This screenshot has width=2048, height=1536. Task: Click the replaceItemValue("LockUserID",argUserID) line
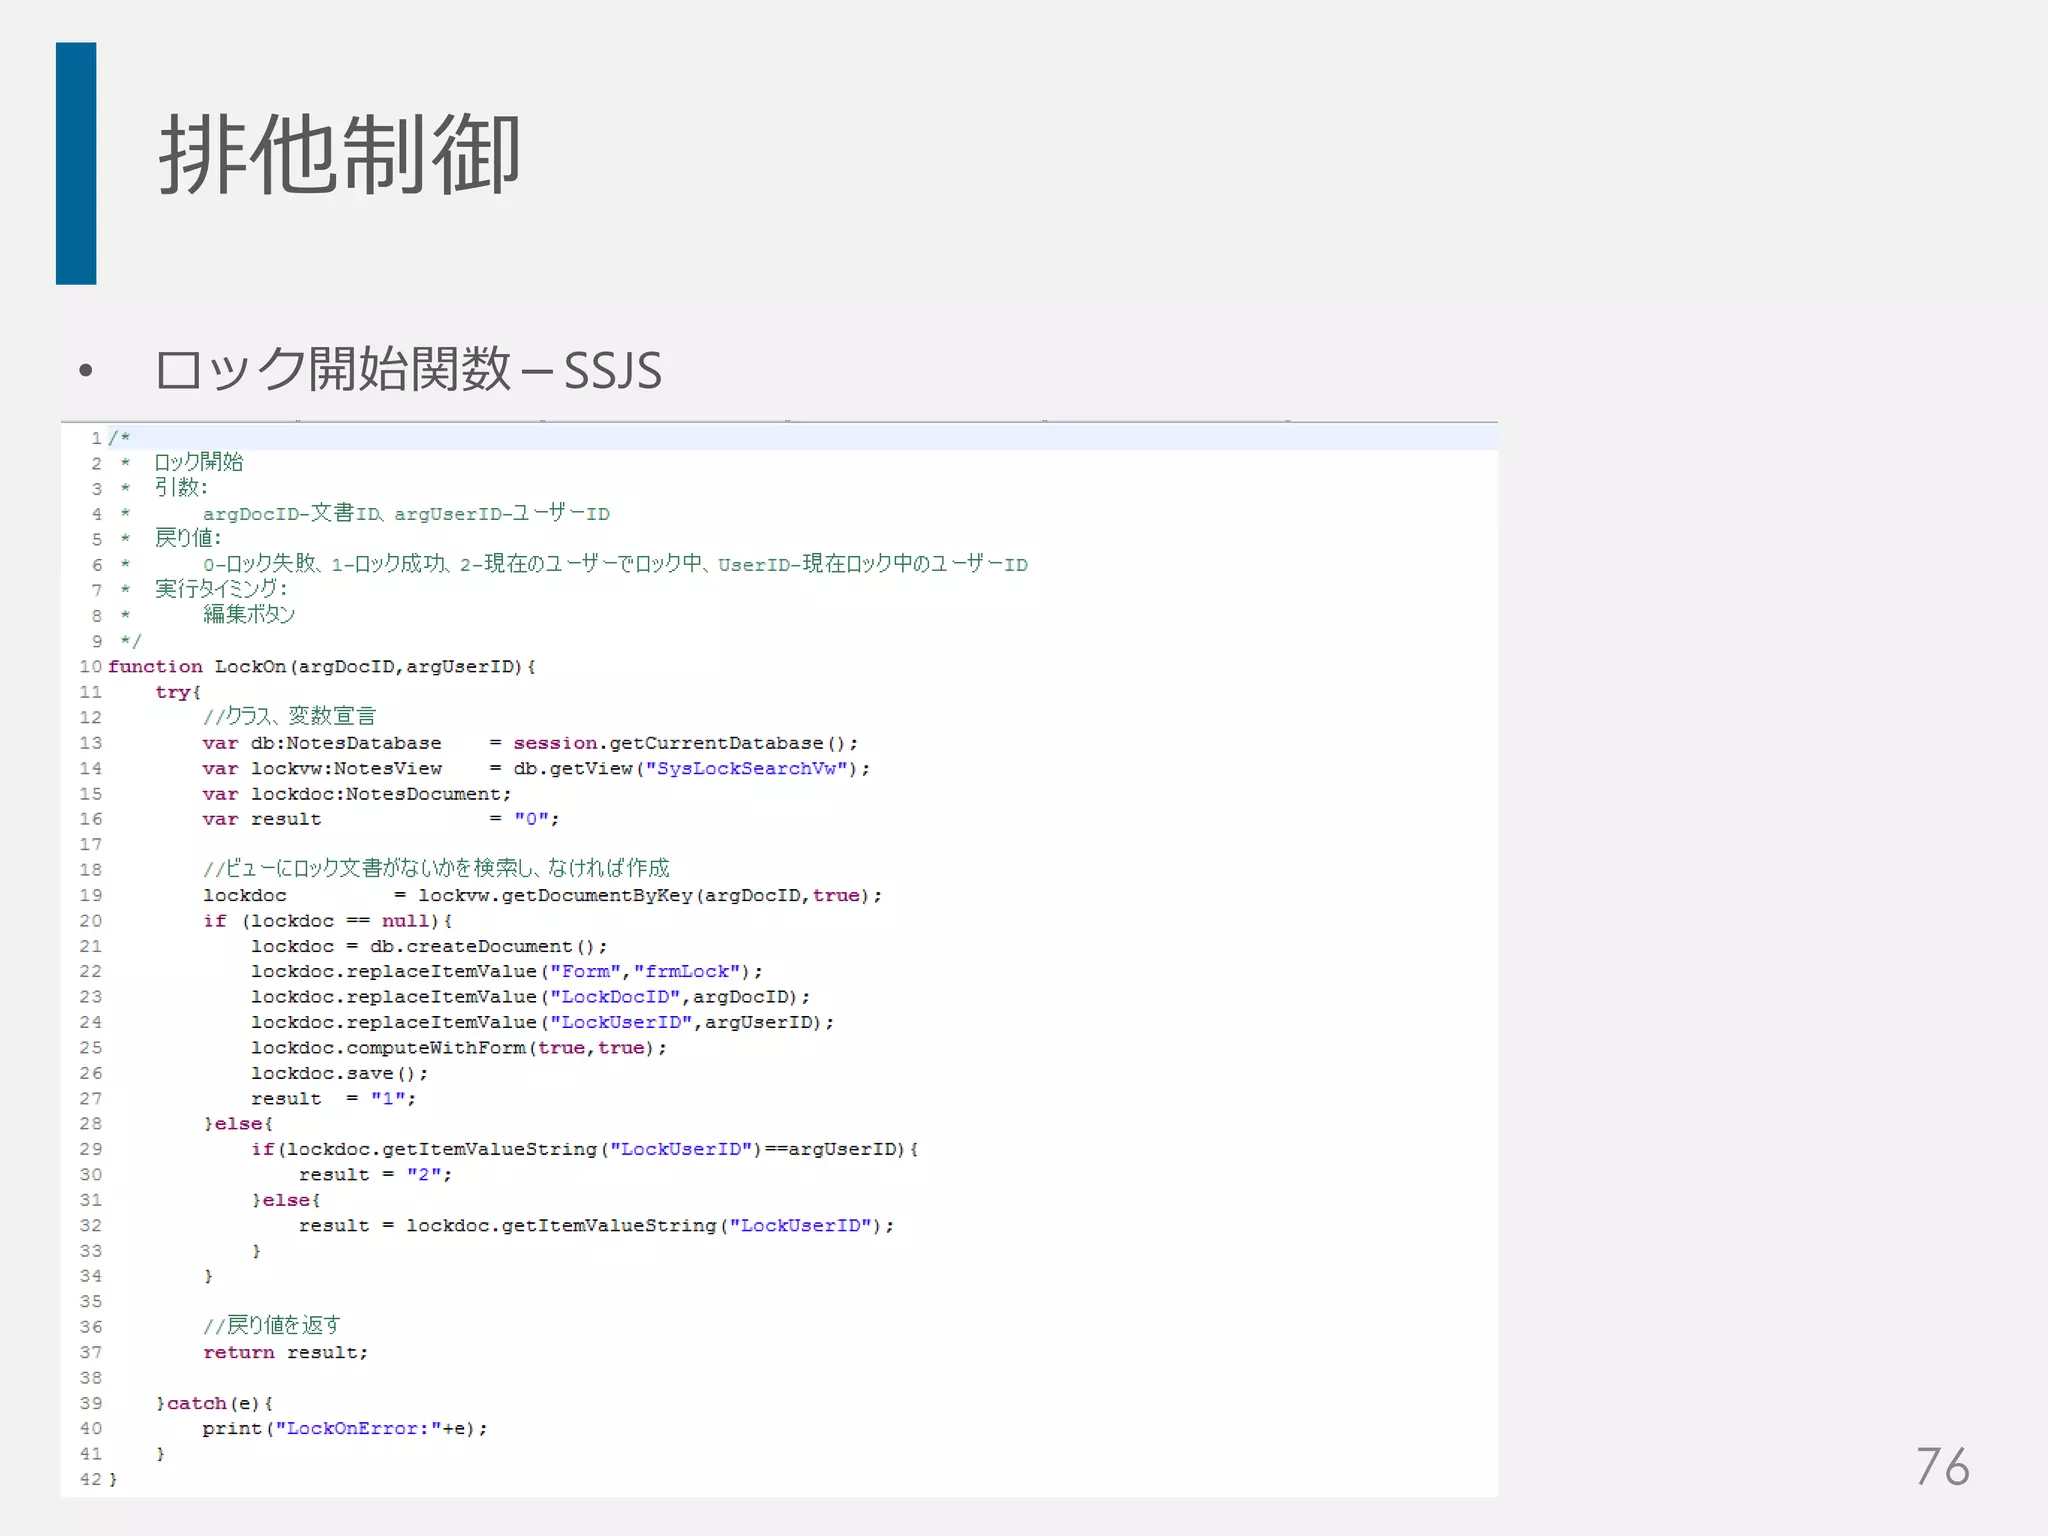[543, 1022]
